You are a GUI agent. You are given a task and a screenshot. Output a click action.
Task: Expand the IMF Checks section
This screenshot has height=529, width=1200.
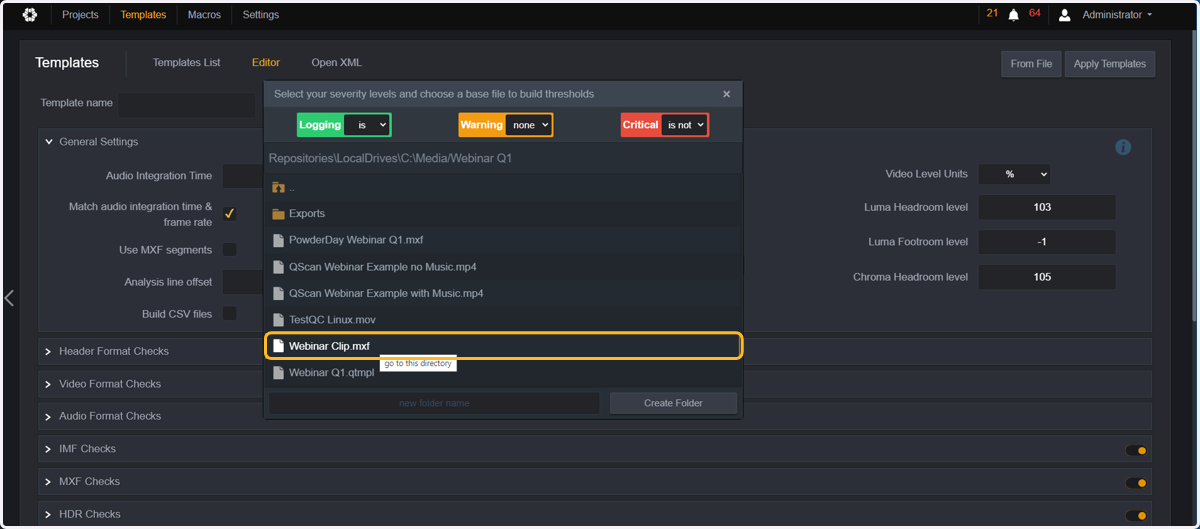point(49,449)
